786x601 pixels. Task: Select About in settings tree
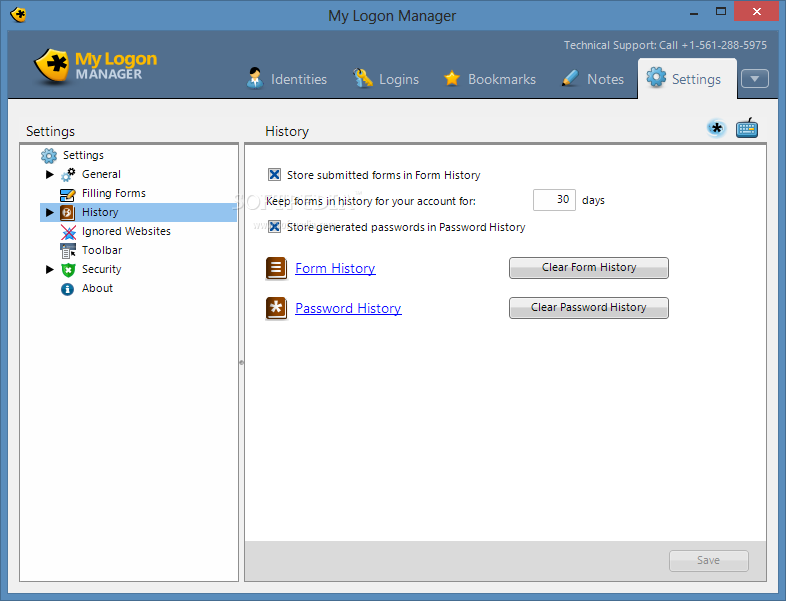97,289
